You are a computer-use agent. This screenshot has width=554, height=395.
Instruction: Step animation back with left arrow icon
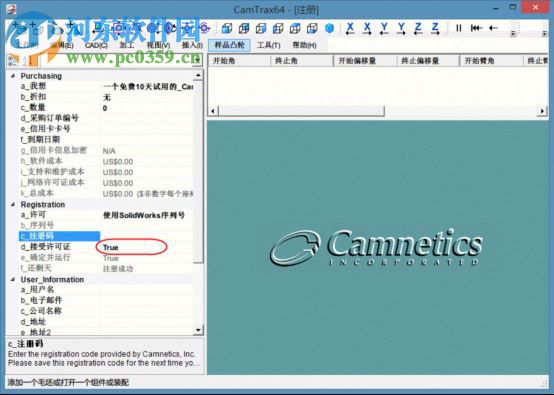[x=493, y=28]
